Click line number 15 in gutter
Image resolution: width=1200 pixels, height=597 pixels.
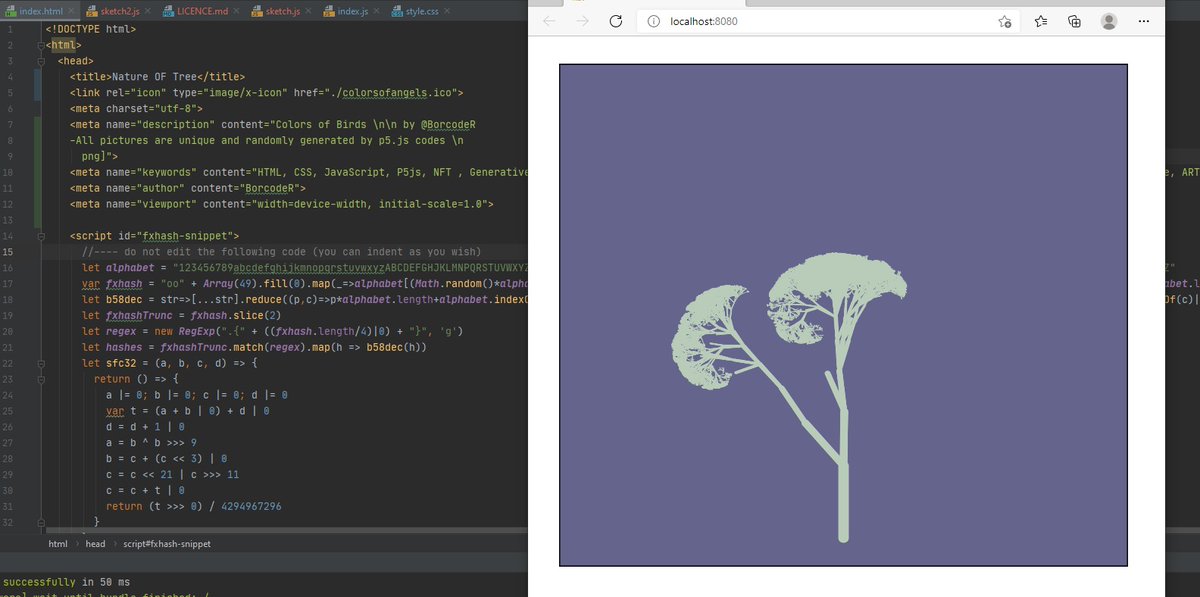(x=9, y=251)
